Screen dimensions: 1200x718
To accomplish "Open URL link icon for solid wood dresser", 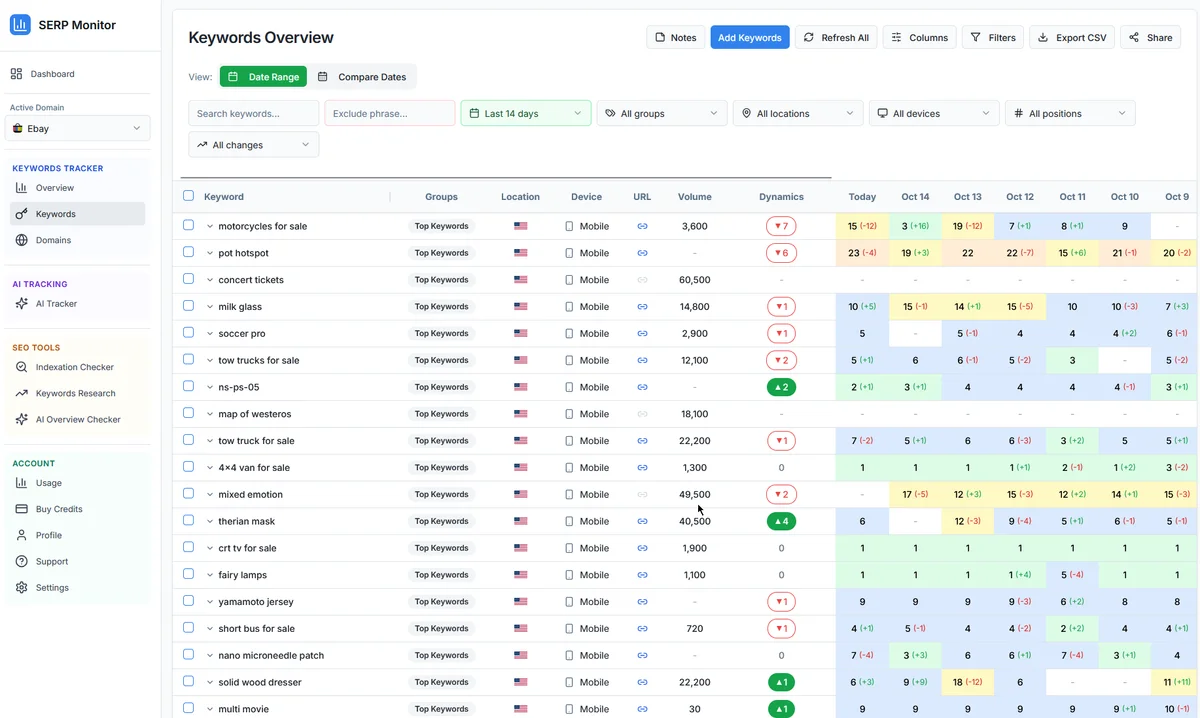I will coord(642,682).
